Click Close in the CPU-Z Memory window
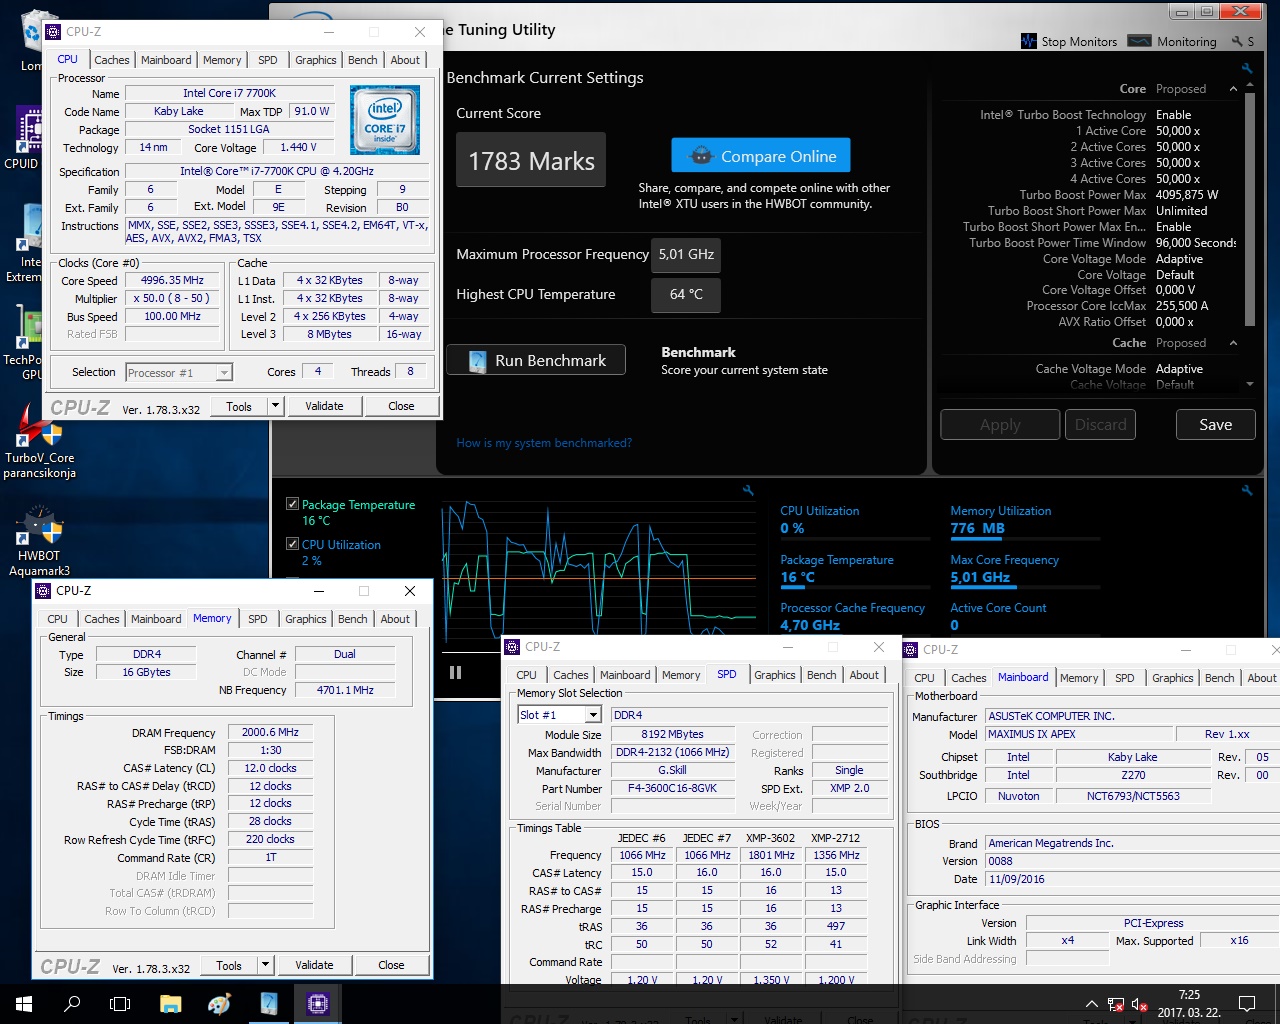 click(x=391, y=965)
